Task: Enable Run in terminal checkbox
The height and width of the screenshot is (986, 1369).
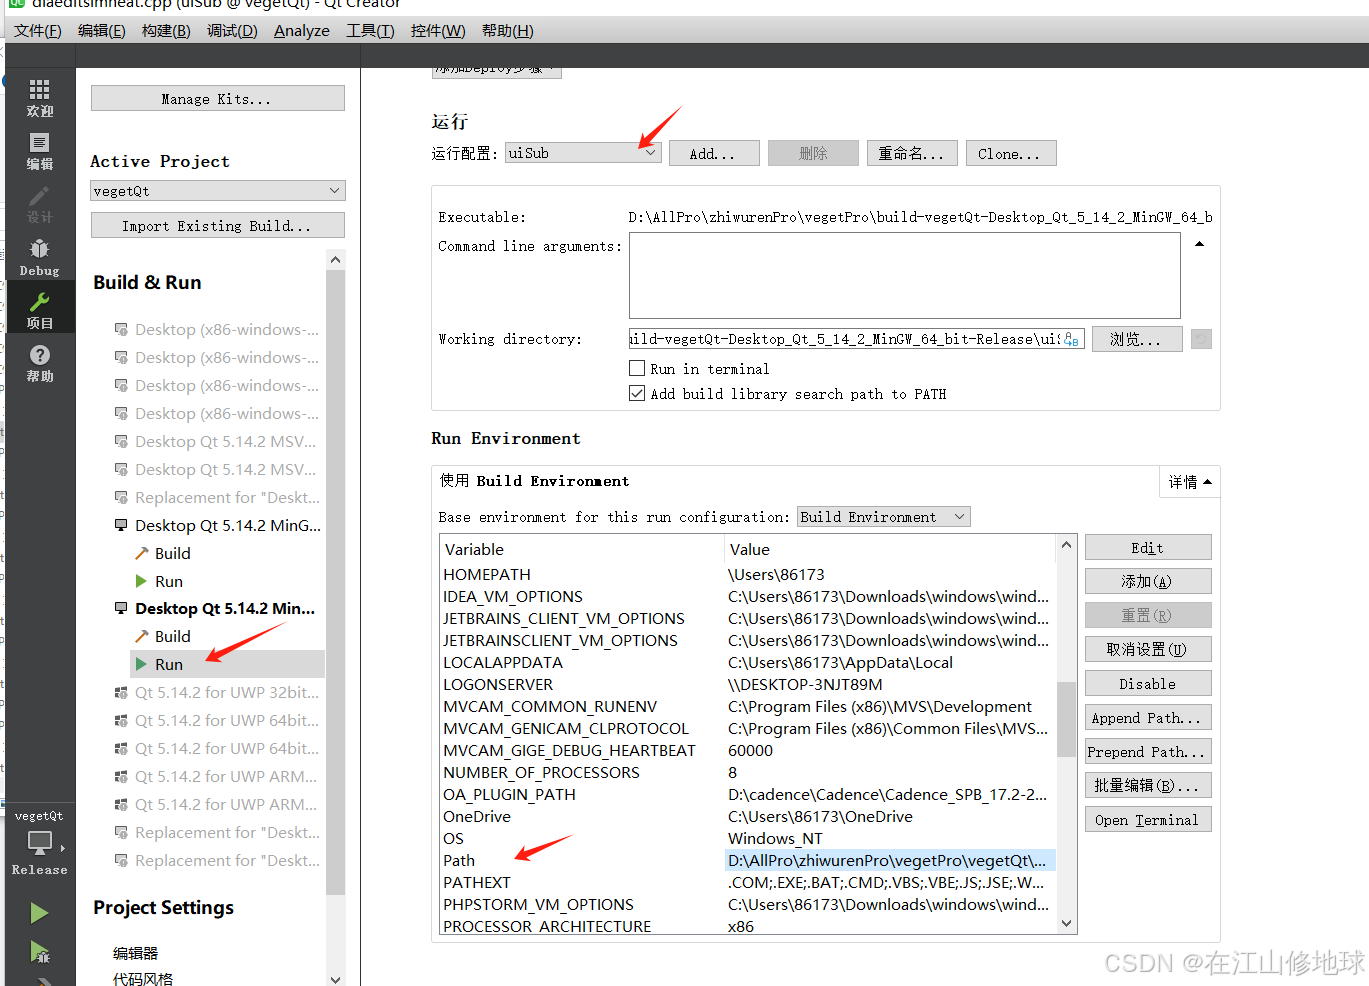Action: pyautogui.click(x=637, y=368)
